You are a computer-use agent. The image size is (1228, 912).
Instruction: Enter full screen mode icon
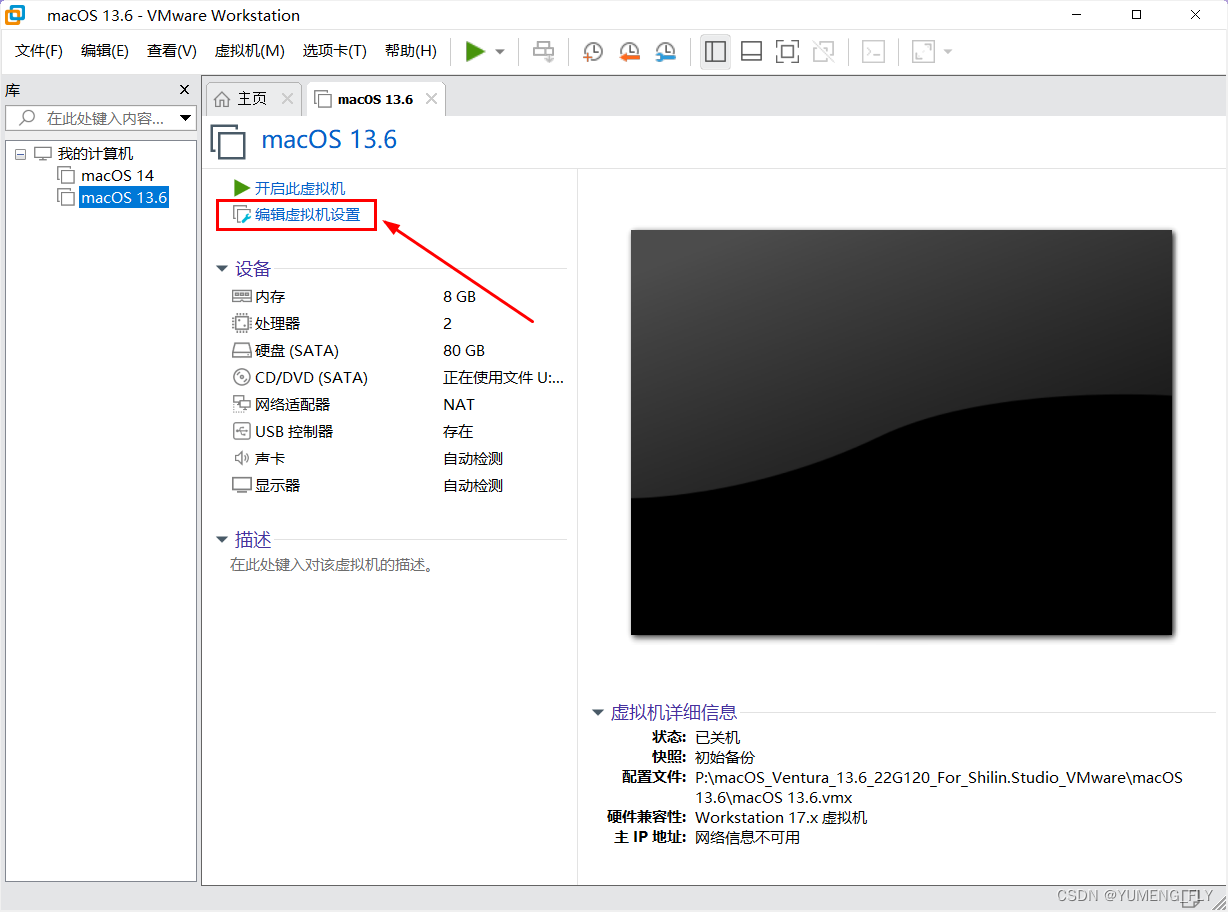pos(788,52)
